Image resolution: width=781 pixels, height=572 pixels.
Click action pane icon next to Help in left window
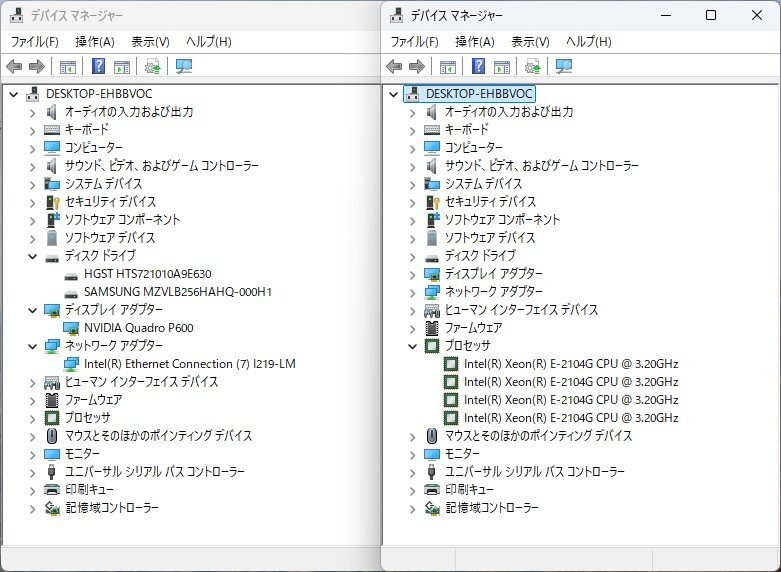tap(122, 67)
